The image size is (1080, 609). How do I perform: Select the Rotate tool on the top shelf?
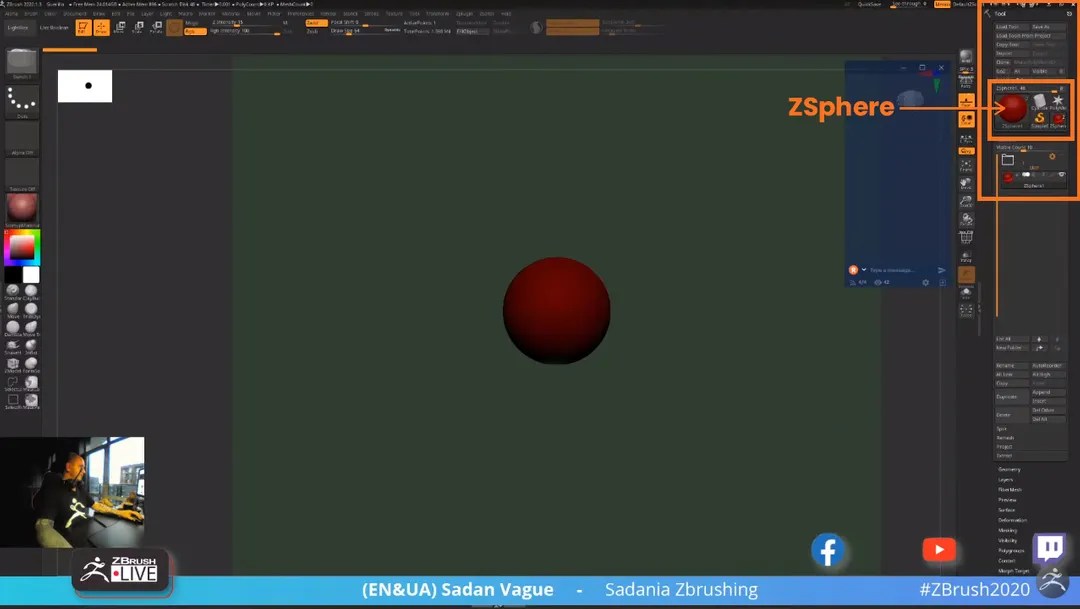pos(156,27)
